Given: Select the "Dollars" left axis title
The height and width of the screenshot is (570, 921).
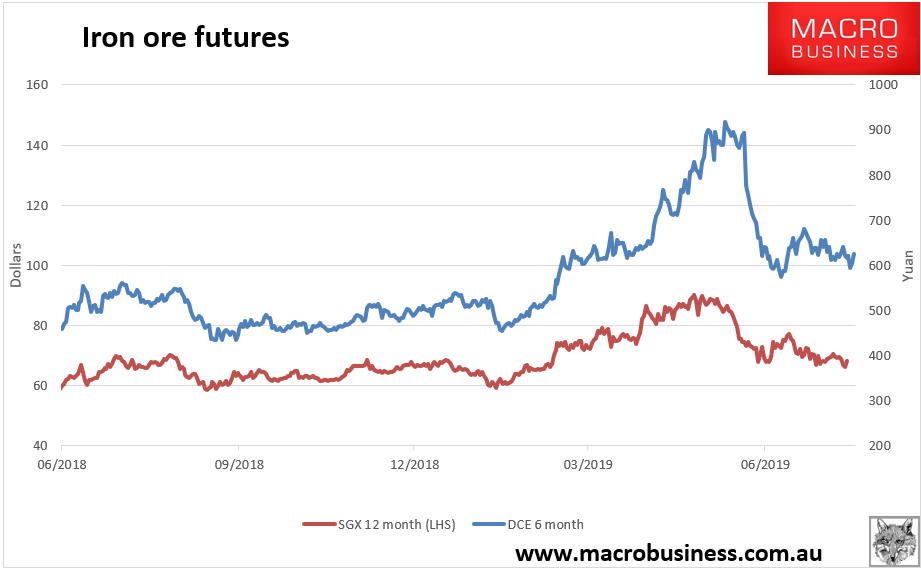Looking at the screenshot, I should [15, 264].
